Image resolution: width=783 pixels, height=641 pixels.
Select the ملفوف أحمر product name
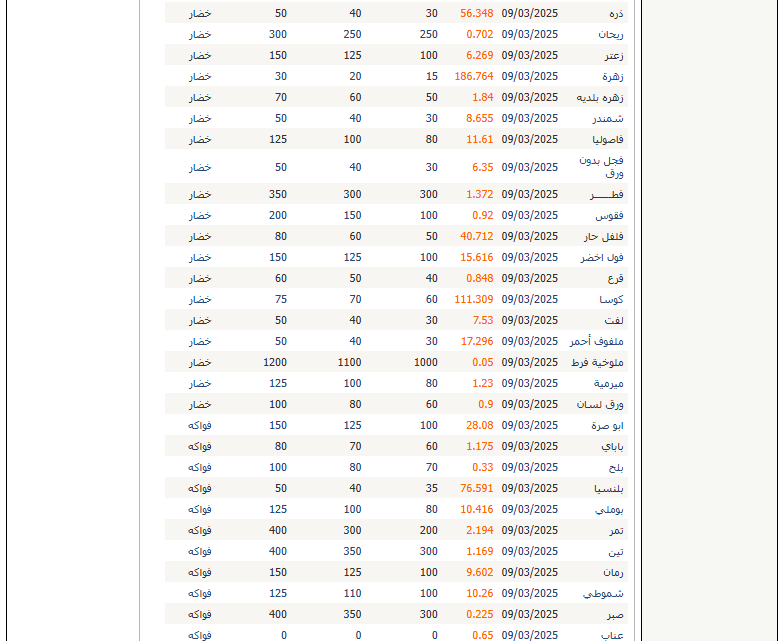(x=597, y=341)
